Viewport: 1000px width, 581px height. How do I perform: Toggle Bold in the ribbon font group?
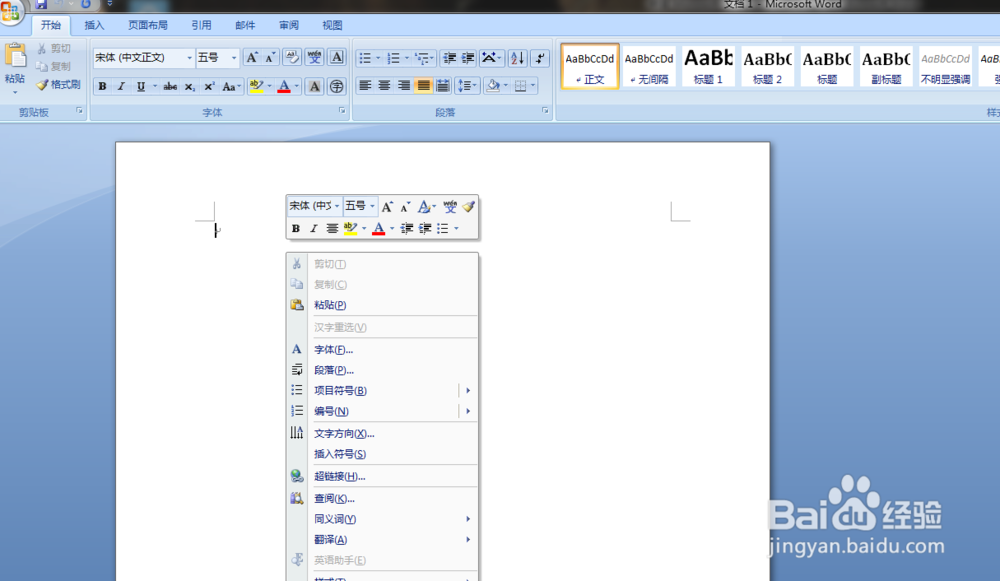pyautogui.click(x=102, y=86)
